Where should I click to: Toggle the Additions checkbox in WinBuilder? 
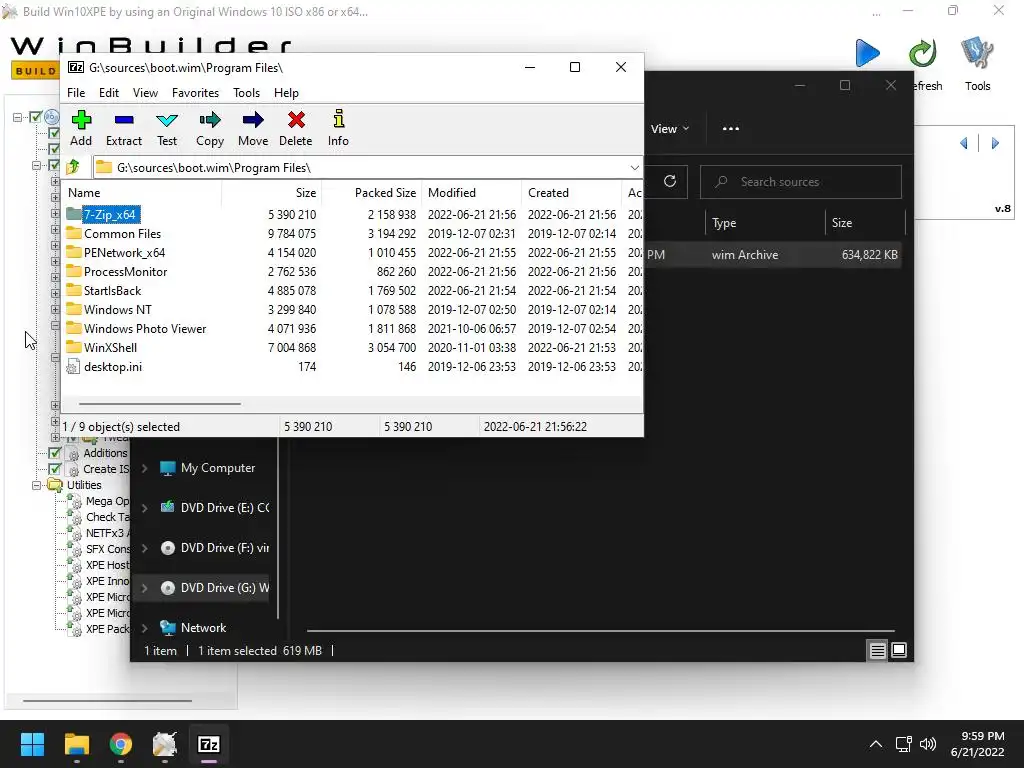pyautogui.click(x=55, y=453)
